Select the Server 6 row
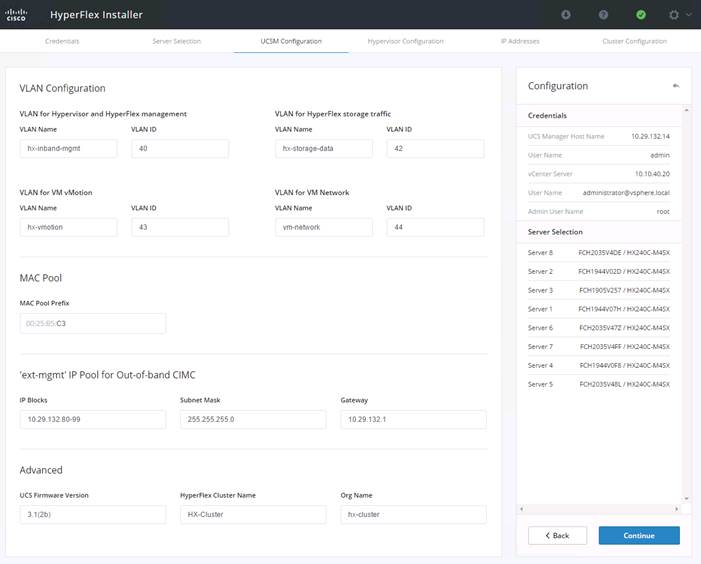Viewport: 701px width, 564px height. [599, 328]
